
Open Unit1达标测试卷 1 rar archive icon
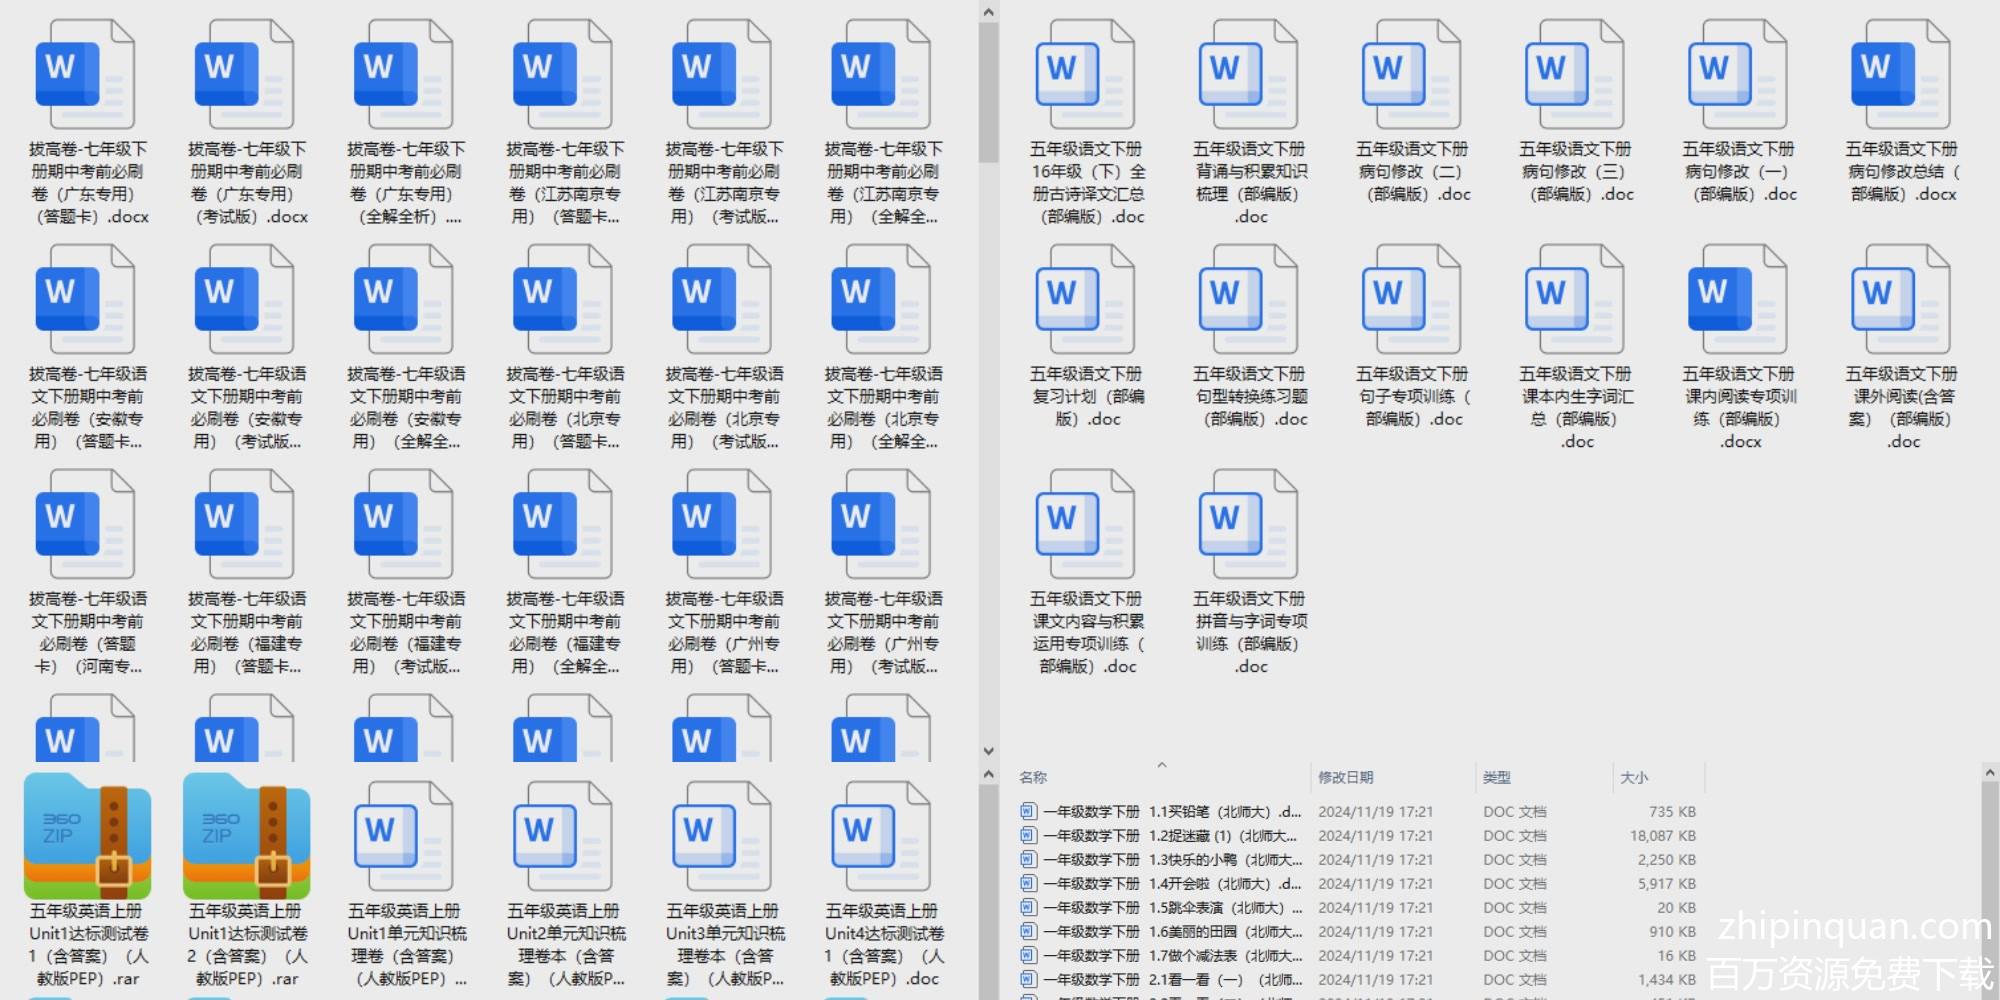click(88, 837)
